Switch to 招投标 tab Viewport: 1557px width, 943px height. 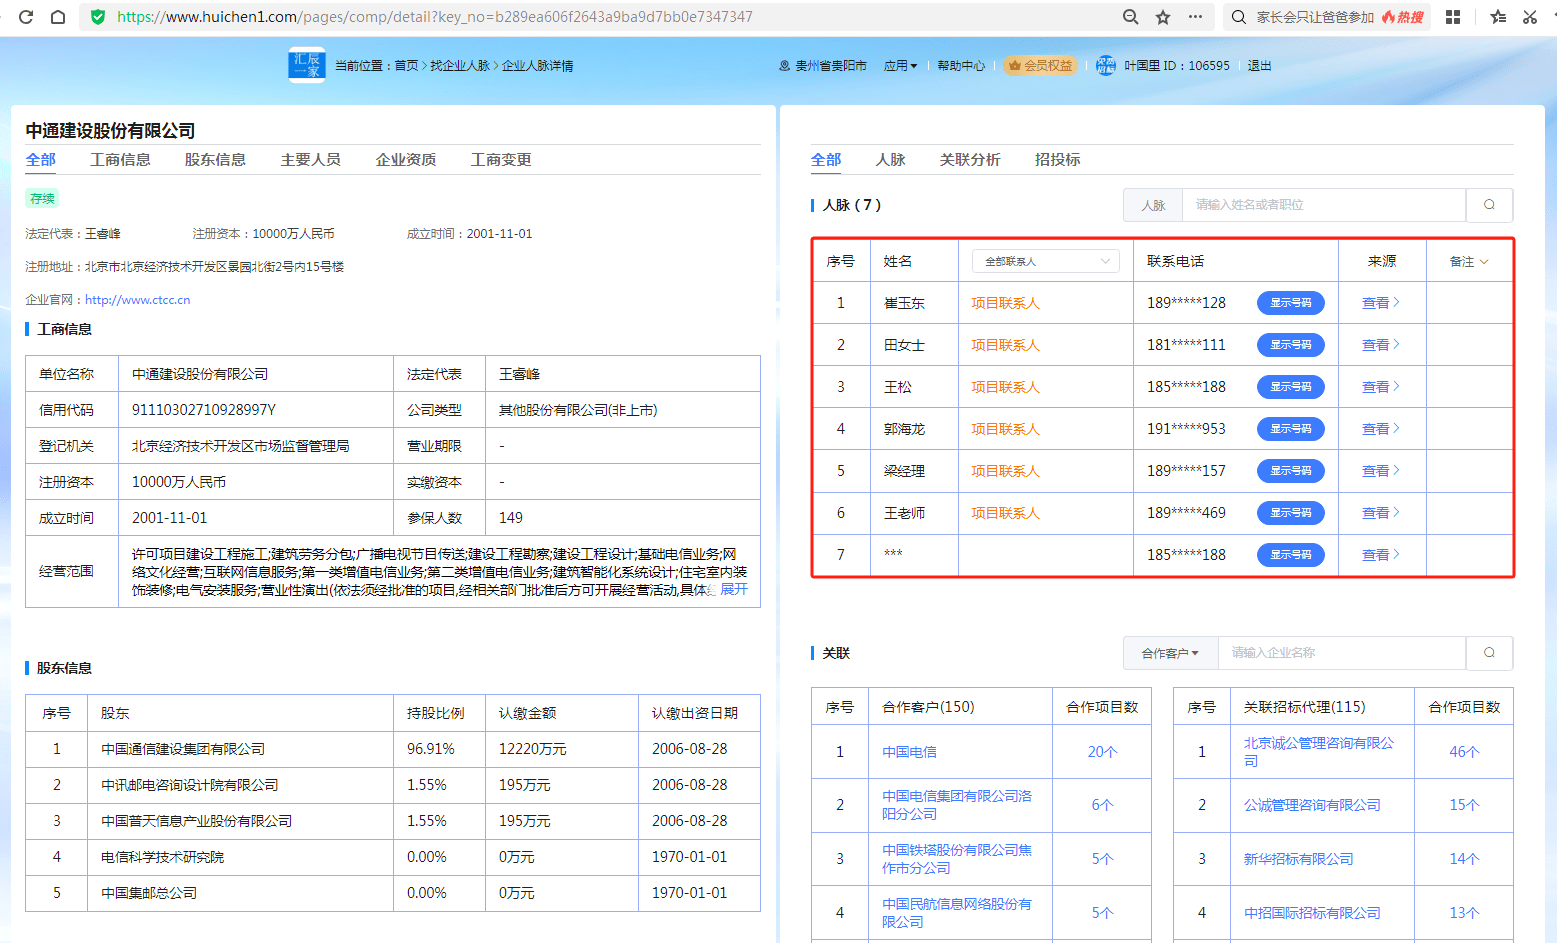click(x=1057, y=160)
